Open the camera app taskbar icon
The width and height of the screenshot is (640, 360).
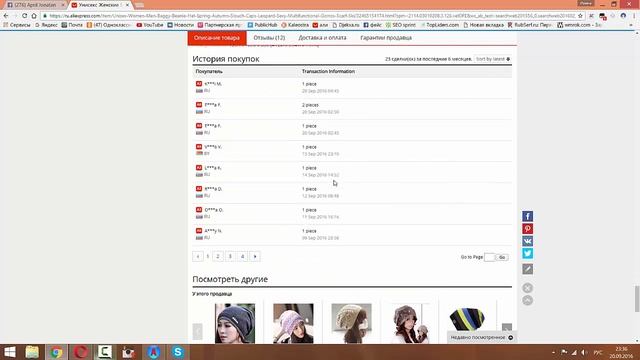point(129,352)
